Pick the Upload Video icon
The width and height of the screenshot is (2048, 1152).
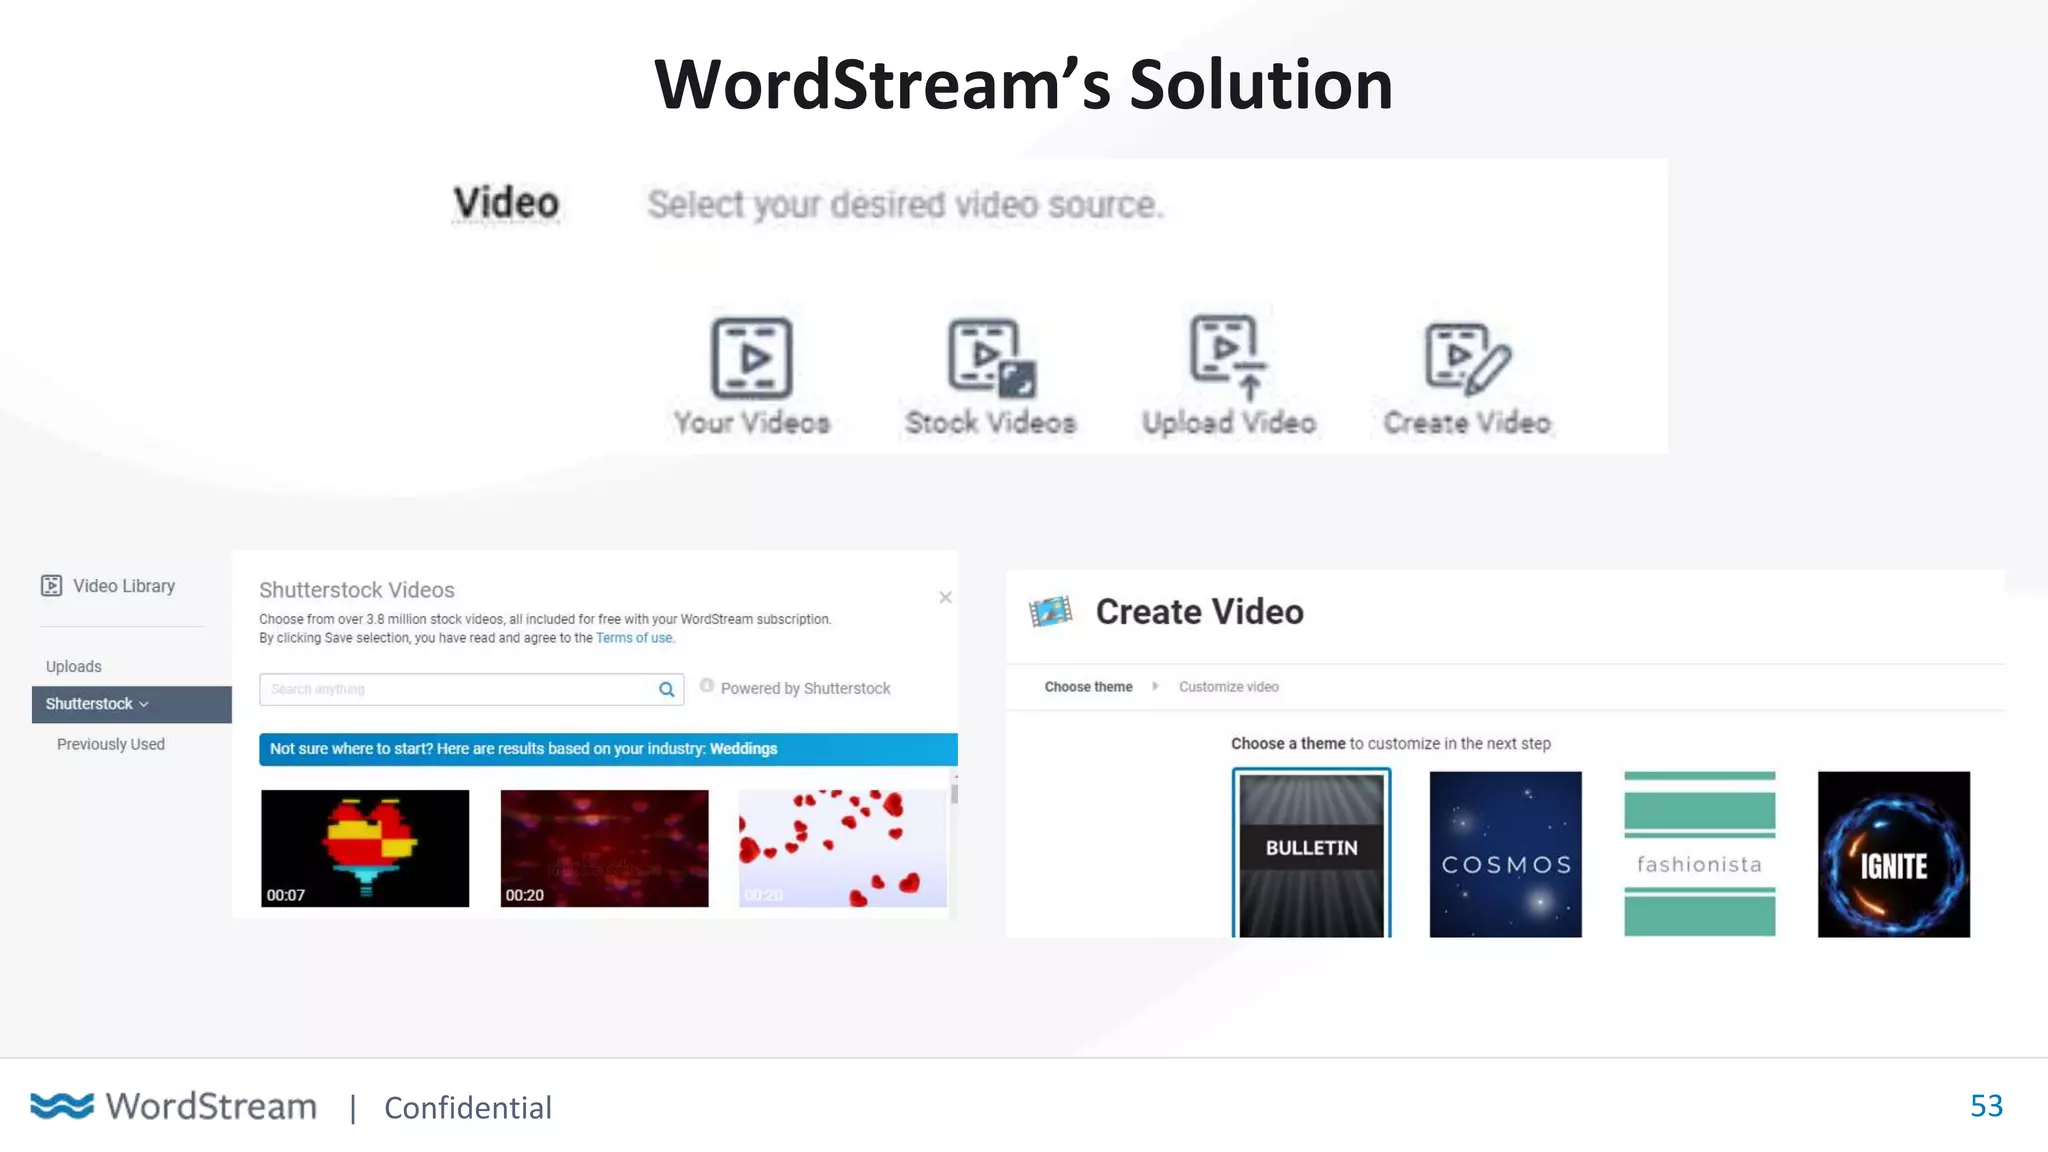pyautogui.click(x=1228, y=357)
